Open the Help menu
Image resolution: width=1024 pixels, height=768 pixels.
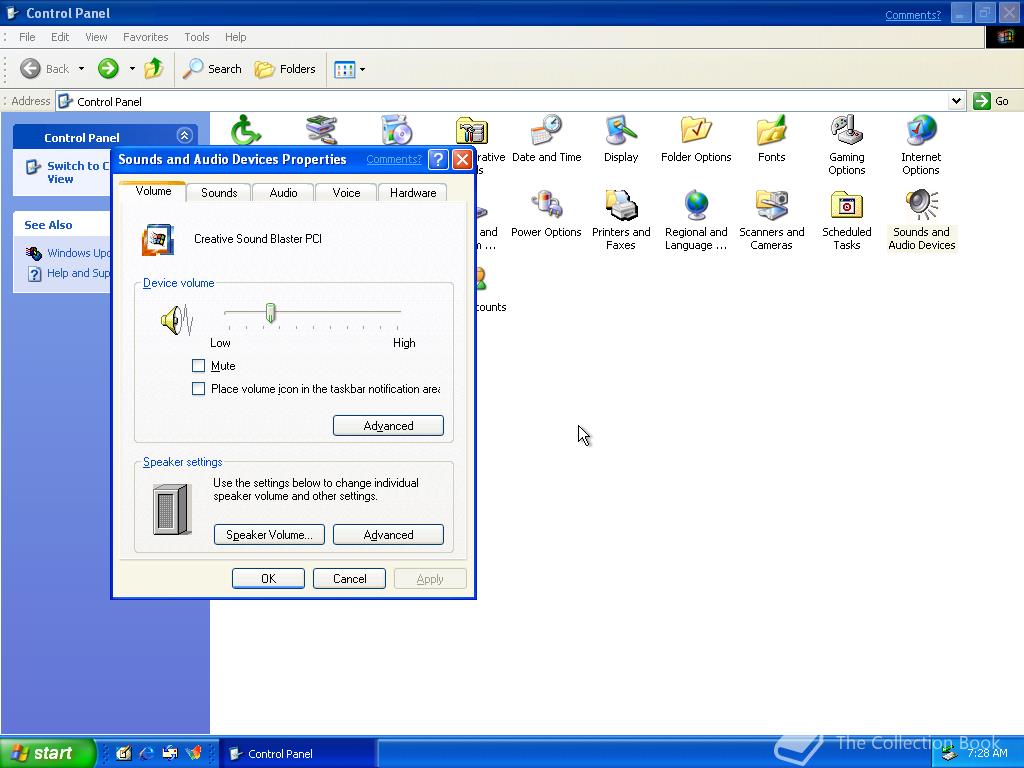coord(236,37)
